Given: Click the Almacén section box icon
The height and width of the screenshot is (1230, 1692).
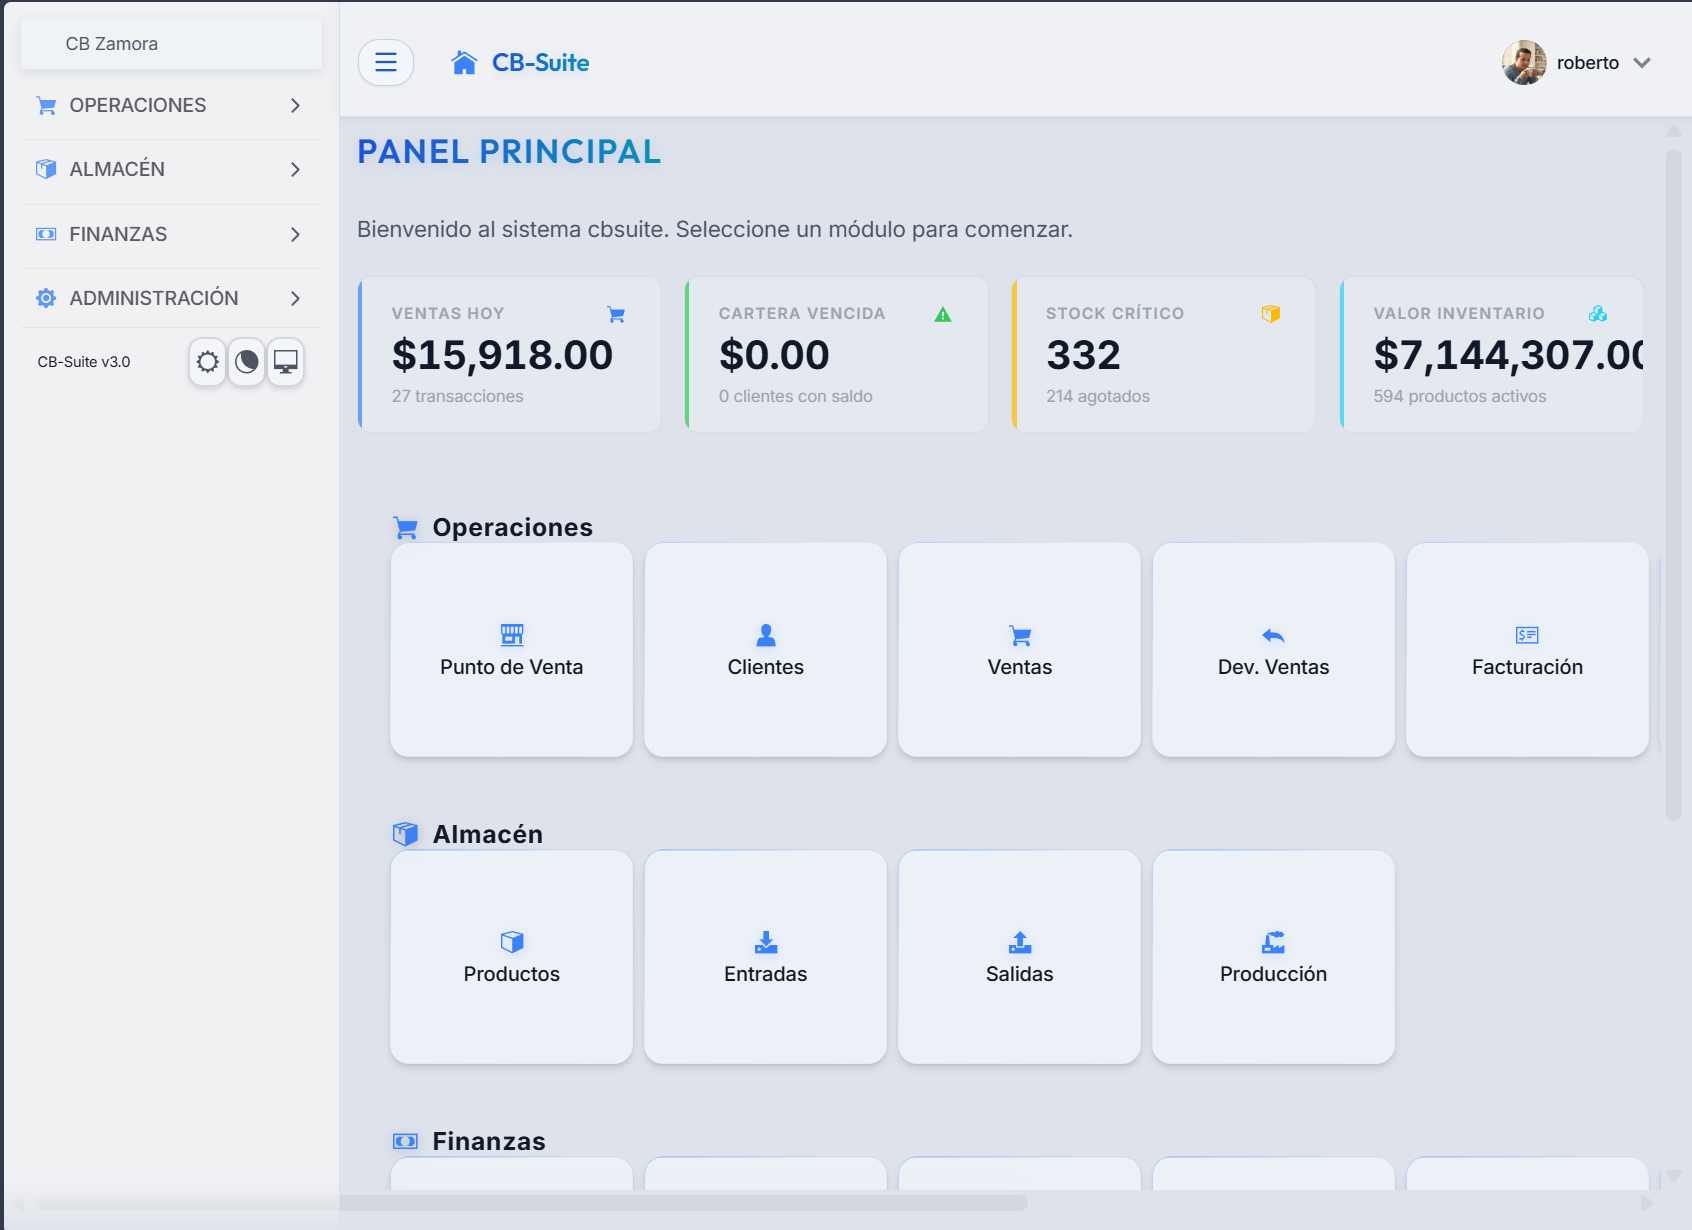Looking at the screenshot, I should click(405, 834).
